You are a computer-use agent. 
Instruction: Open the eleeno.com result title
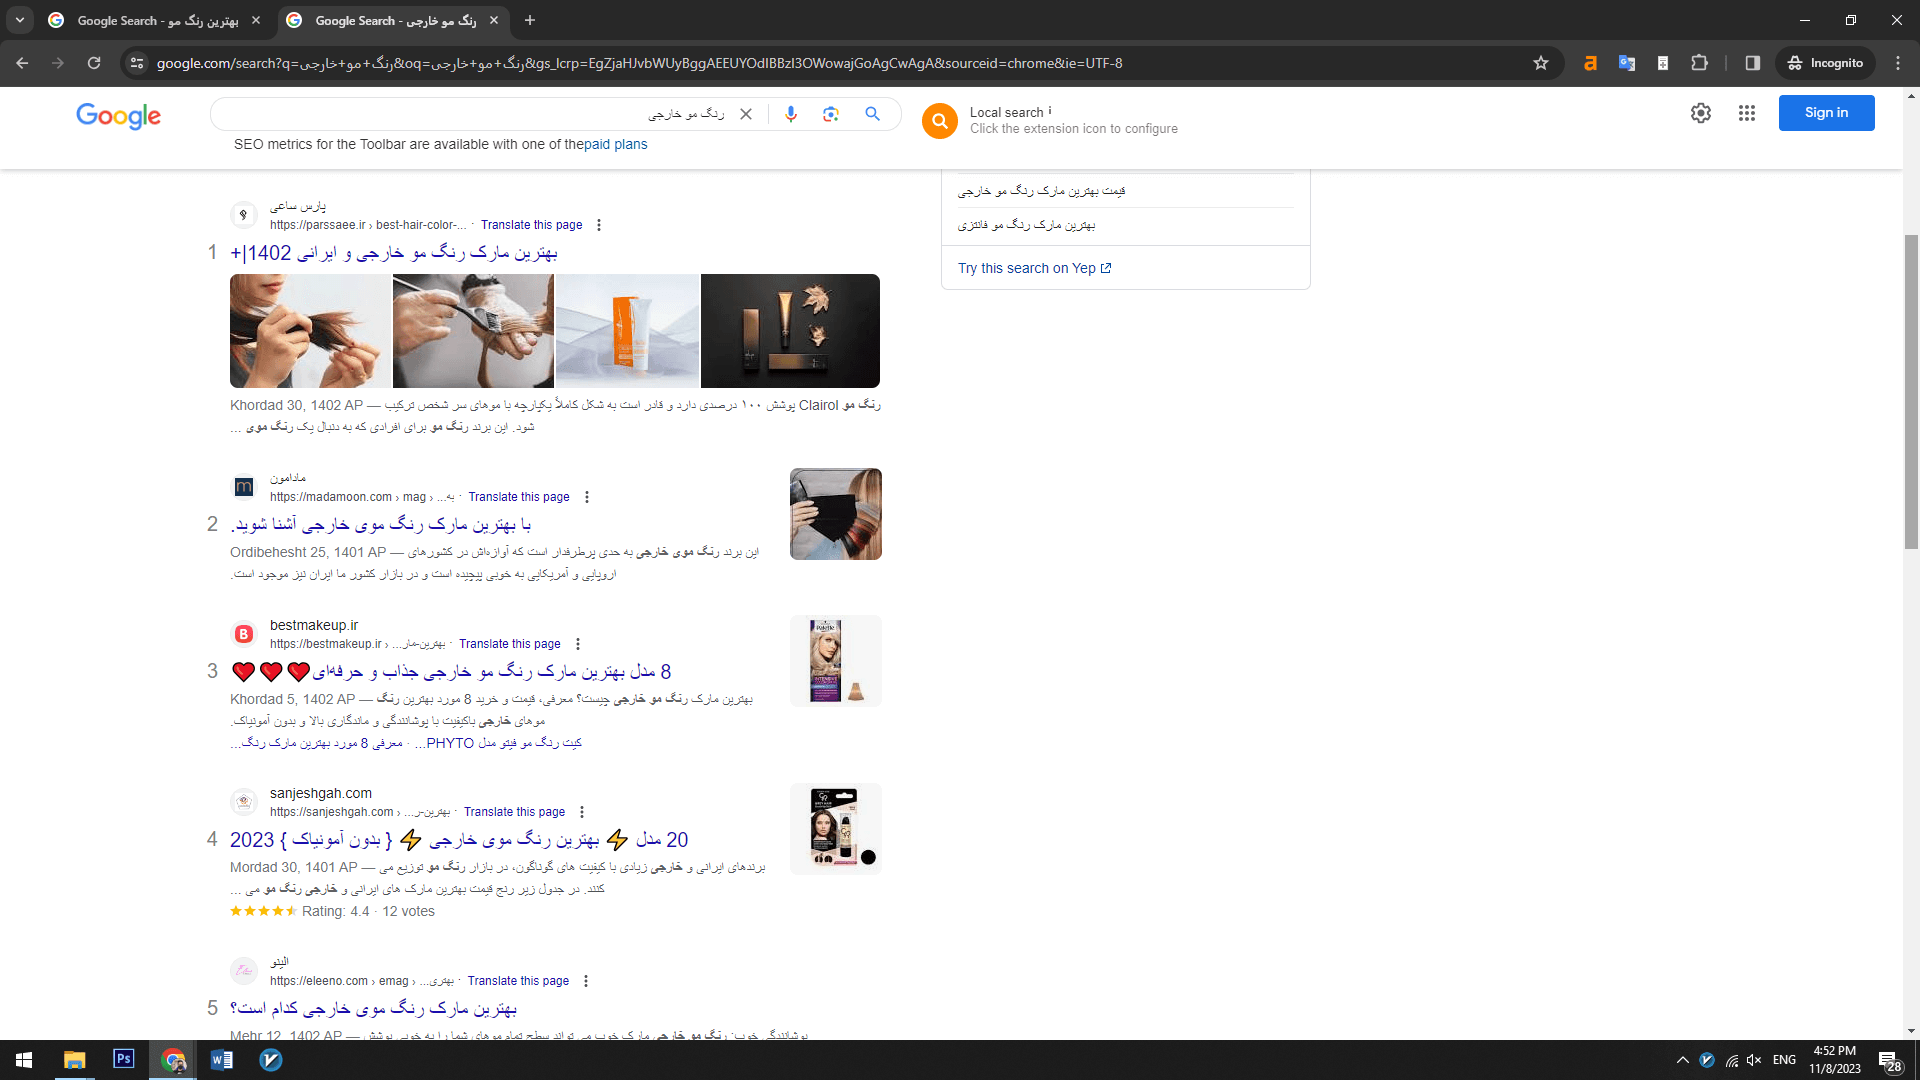point(373,1008)
